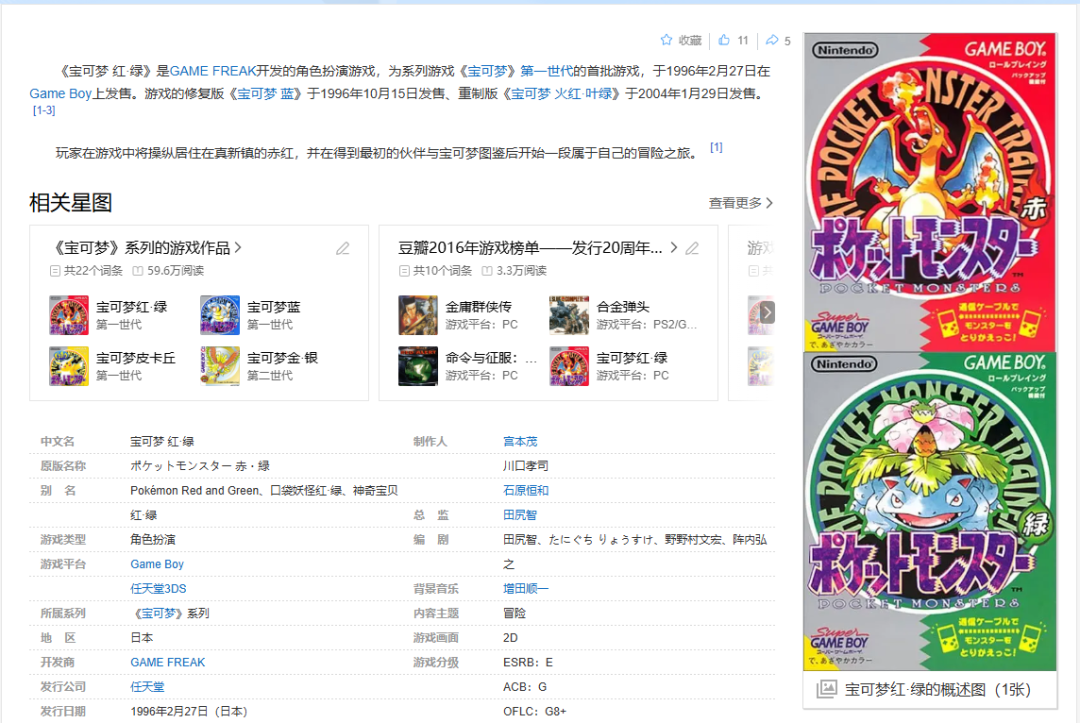Viewport: 1080px width, 723px height.
Task: Click the share arrow icon
Action: point(772,40)
